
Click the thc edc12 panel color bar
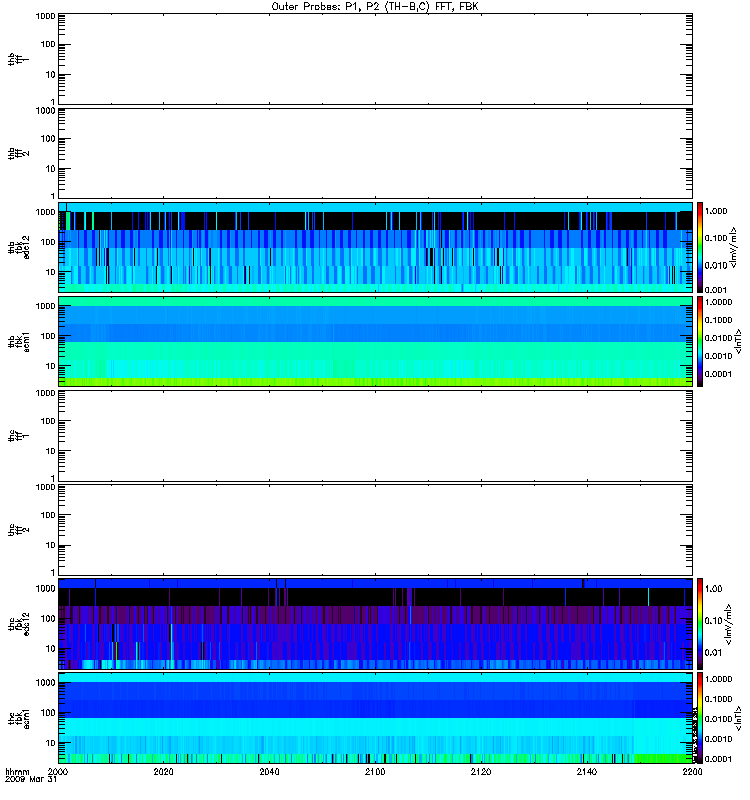coord(700,623)
